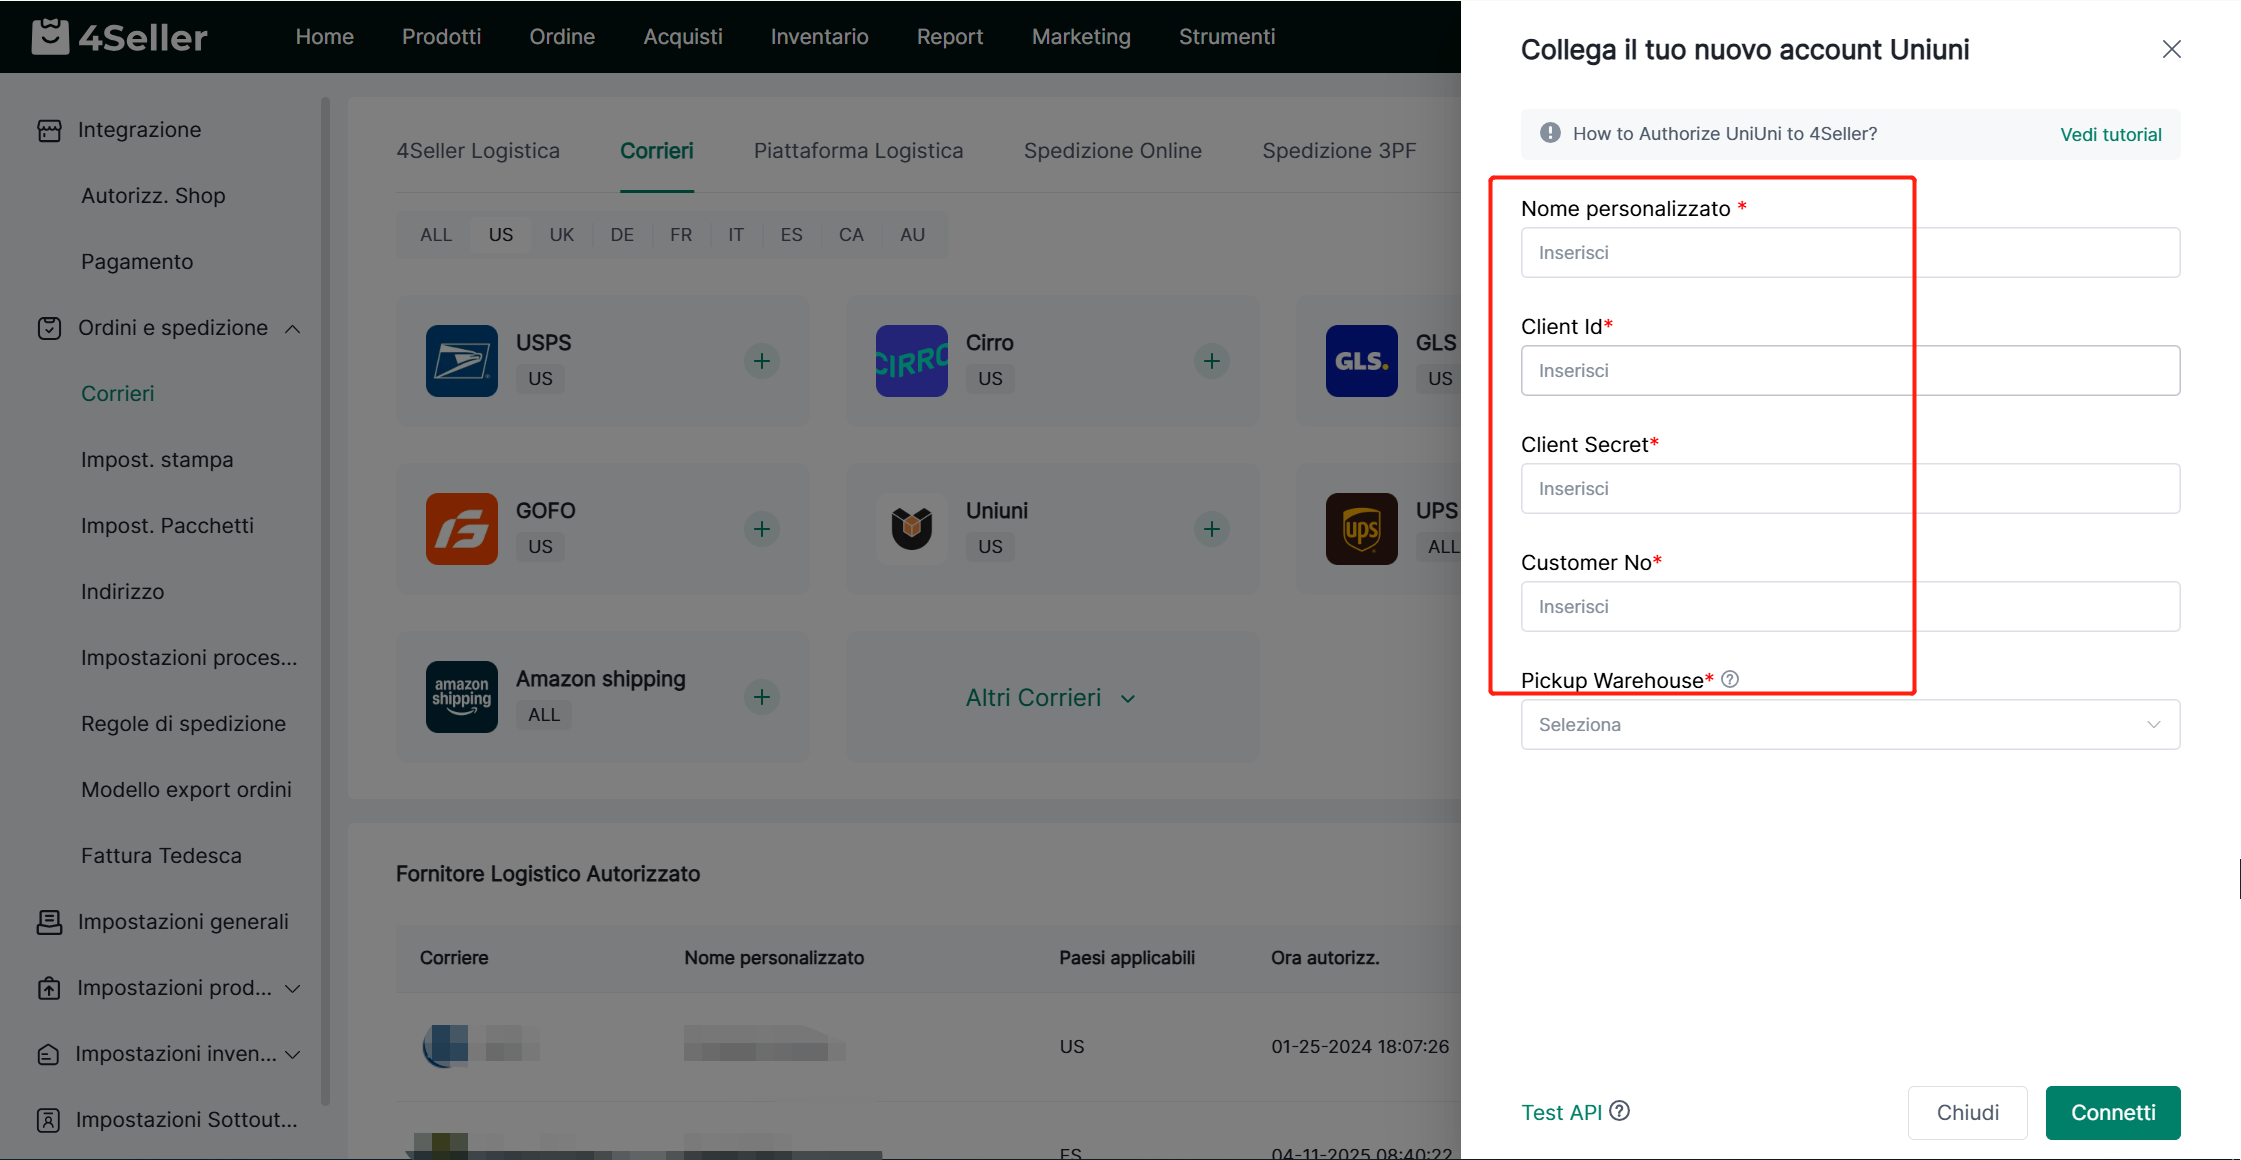The image size is (2241, 1160).
Task: Select the ALL country filter
Action: click(436, 235)
